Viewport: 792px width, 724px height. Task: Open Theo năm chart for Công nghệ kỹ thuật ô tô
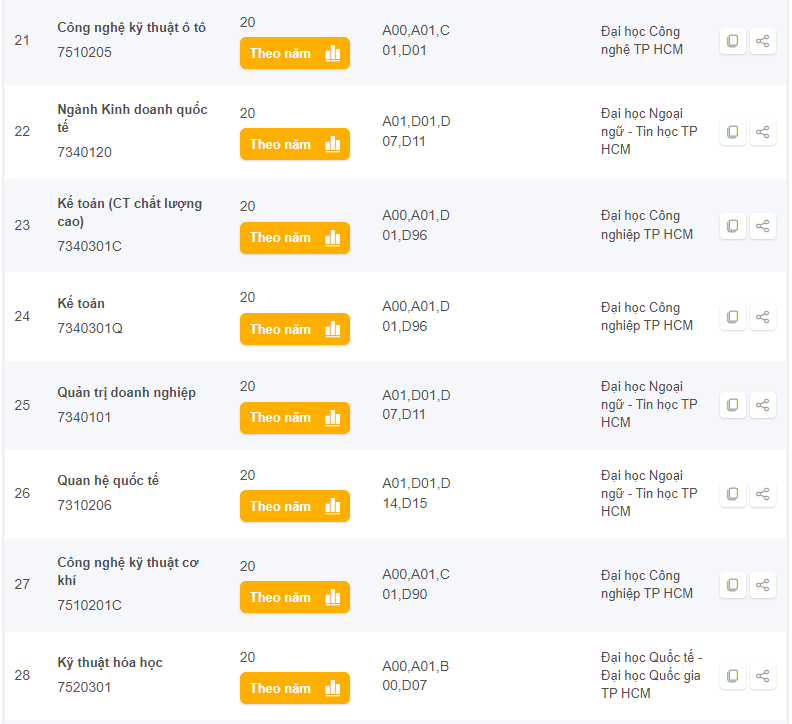click(295, 53)
